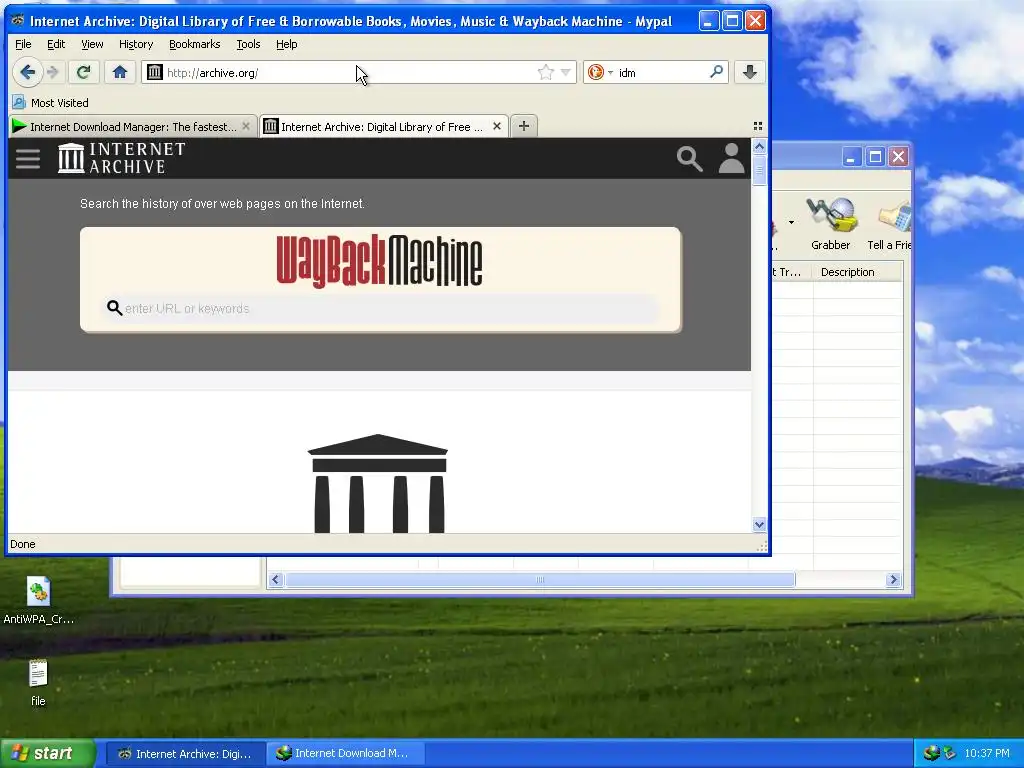This screenshot has width=1024, height=768.
Task: Click the Description column header in IDM
Action: click(x=857, y=272)
